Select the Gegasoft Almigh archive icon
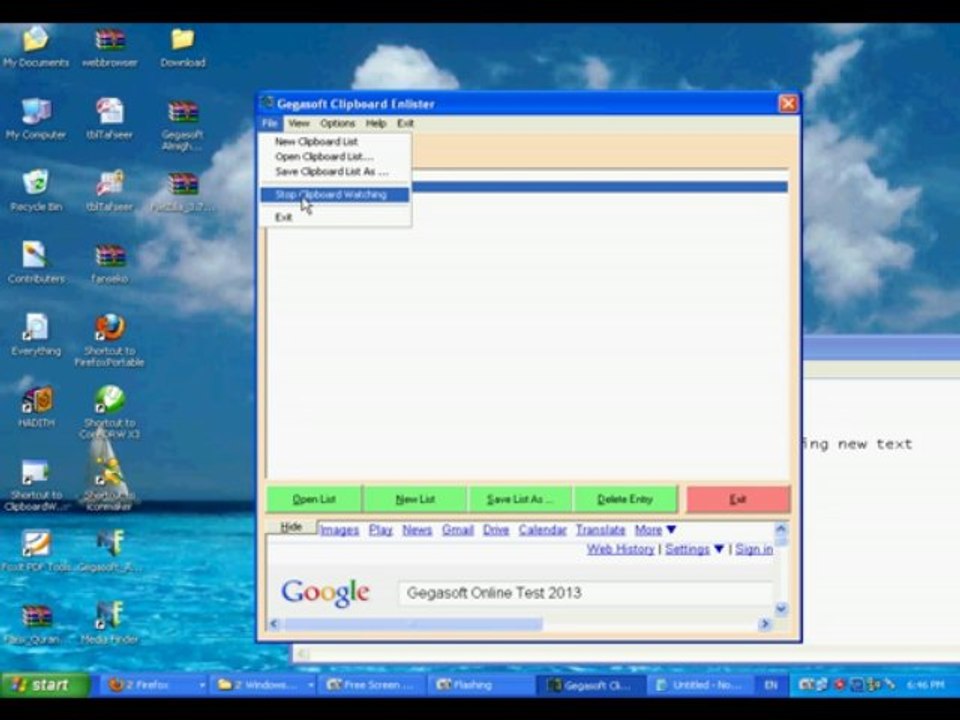This screenshot has width=960, height=720. (x=182, y=124)
